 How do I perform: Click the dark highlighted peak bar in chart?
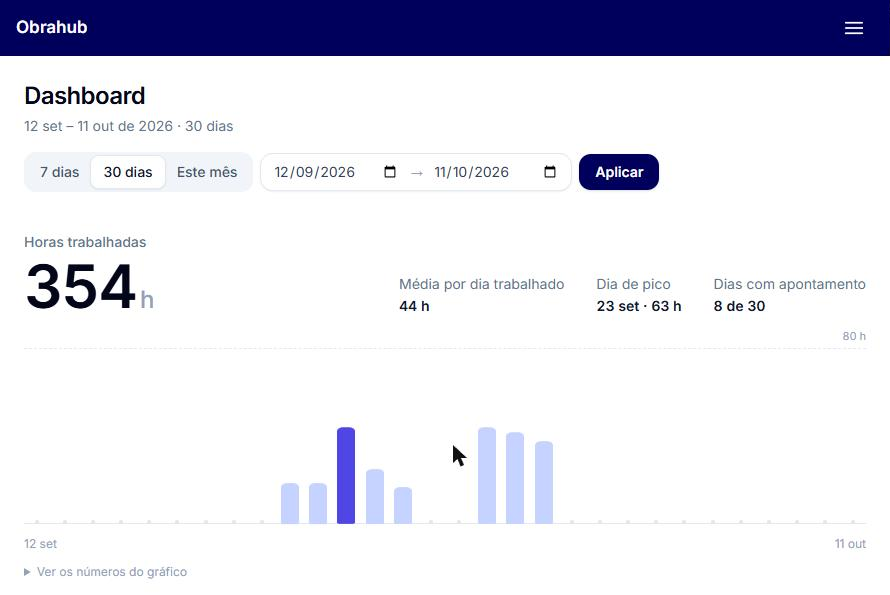click(x=346, y=475)
